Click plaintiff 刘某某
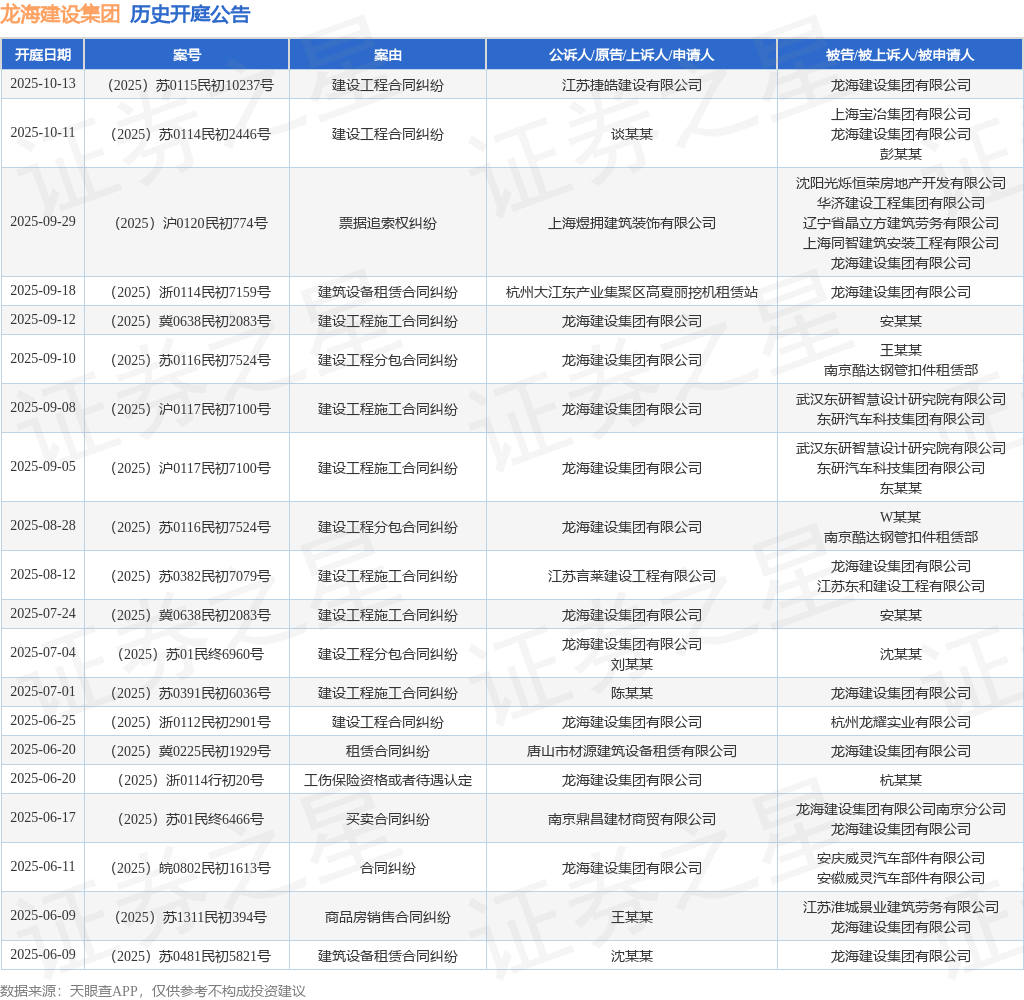 tap(632, 664)
